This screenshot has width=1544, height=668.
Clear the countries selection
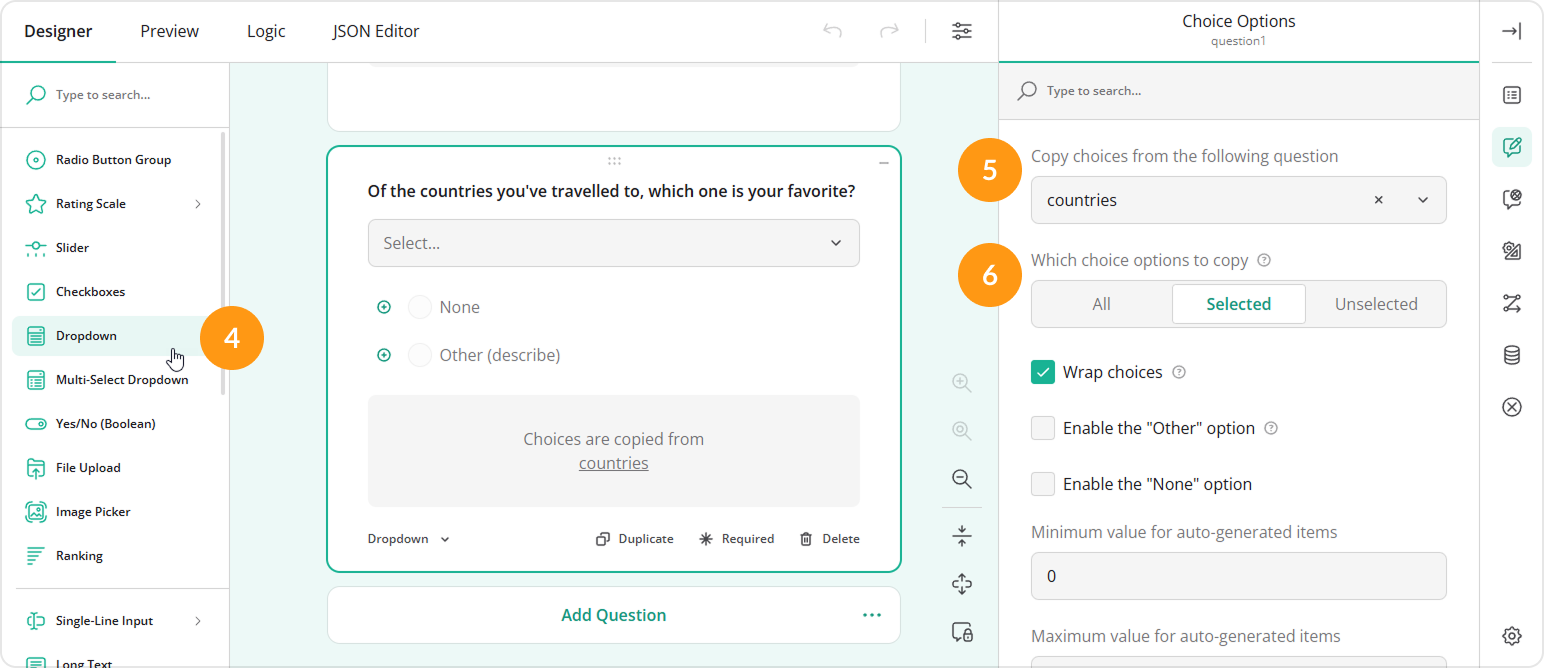1378,200
